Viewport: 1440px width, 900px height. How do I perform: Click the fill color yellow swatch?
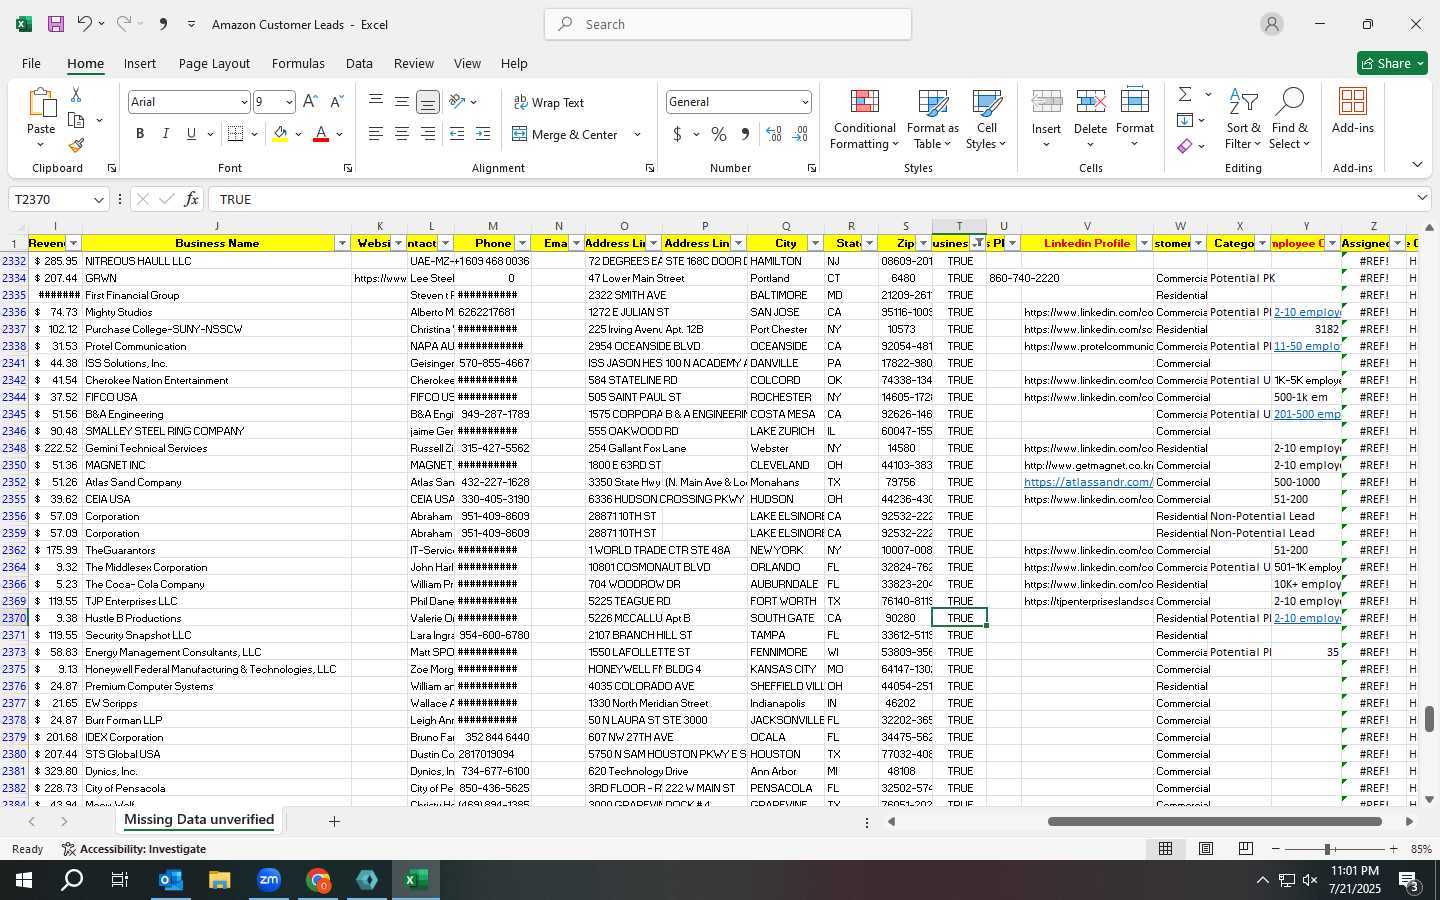click(280, 134)
